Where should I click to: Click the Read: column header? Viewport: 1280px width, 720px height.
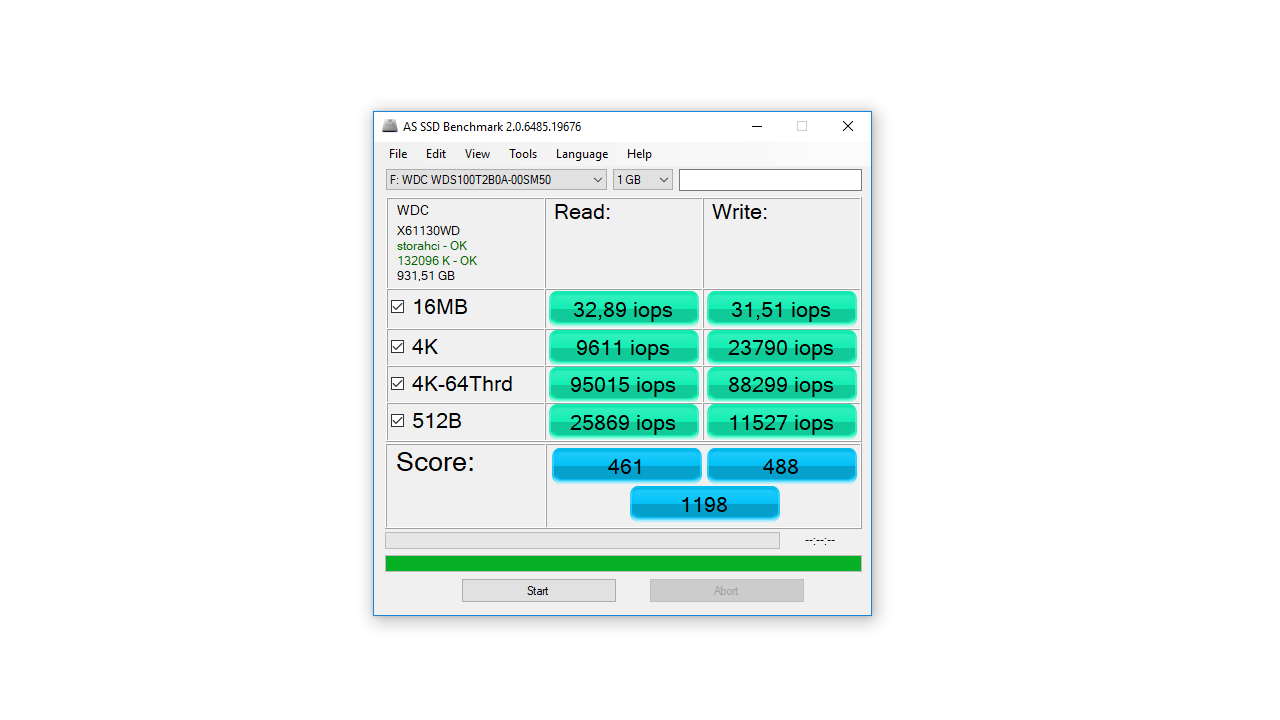pyautogui.click(x=582, y=212)
